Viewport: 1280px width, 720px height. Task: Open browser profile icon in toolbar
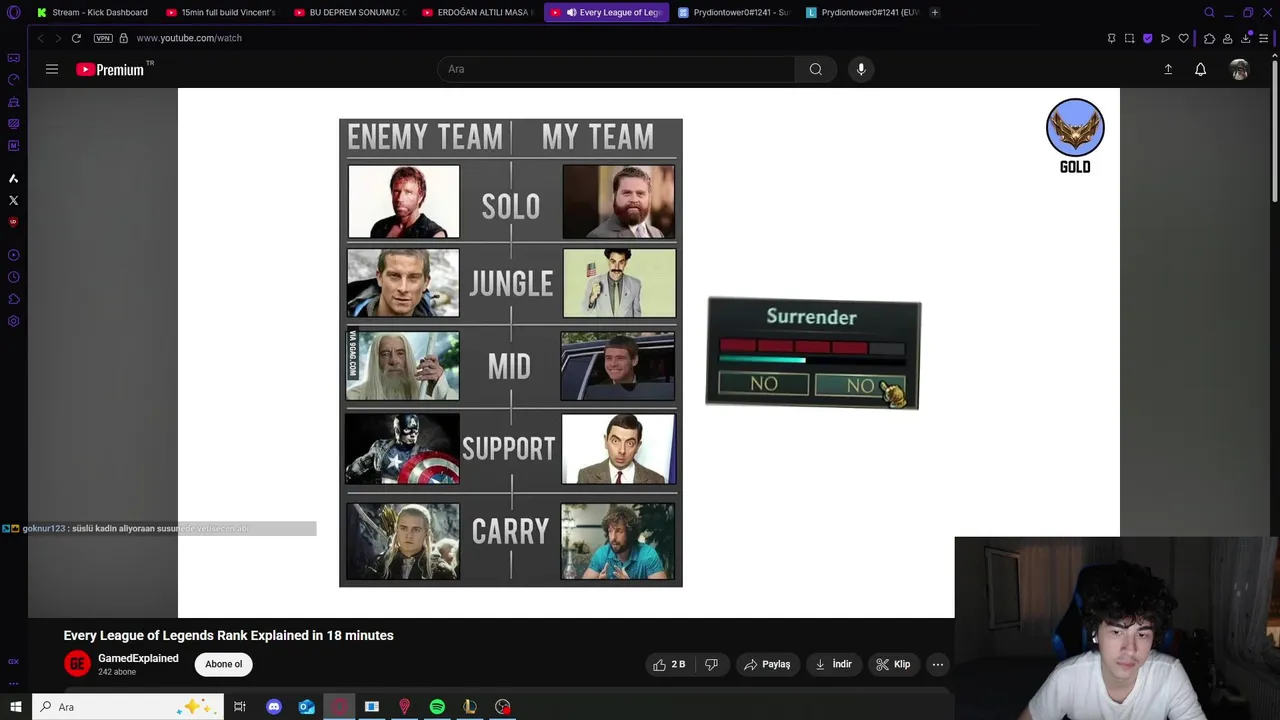coord(1227,38)
